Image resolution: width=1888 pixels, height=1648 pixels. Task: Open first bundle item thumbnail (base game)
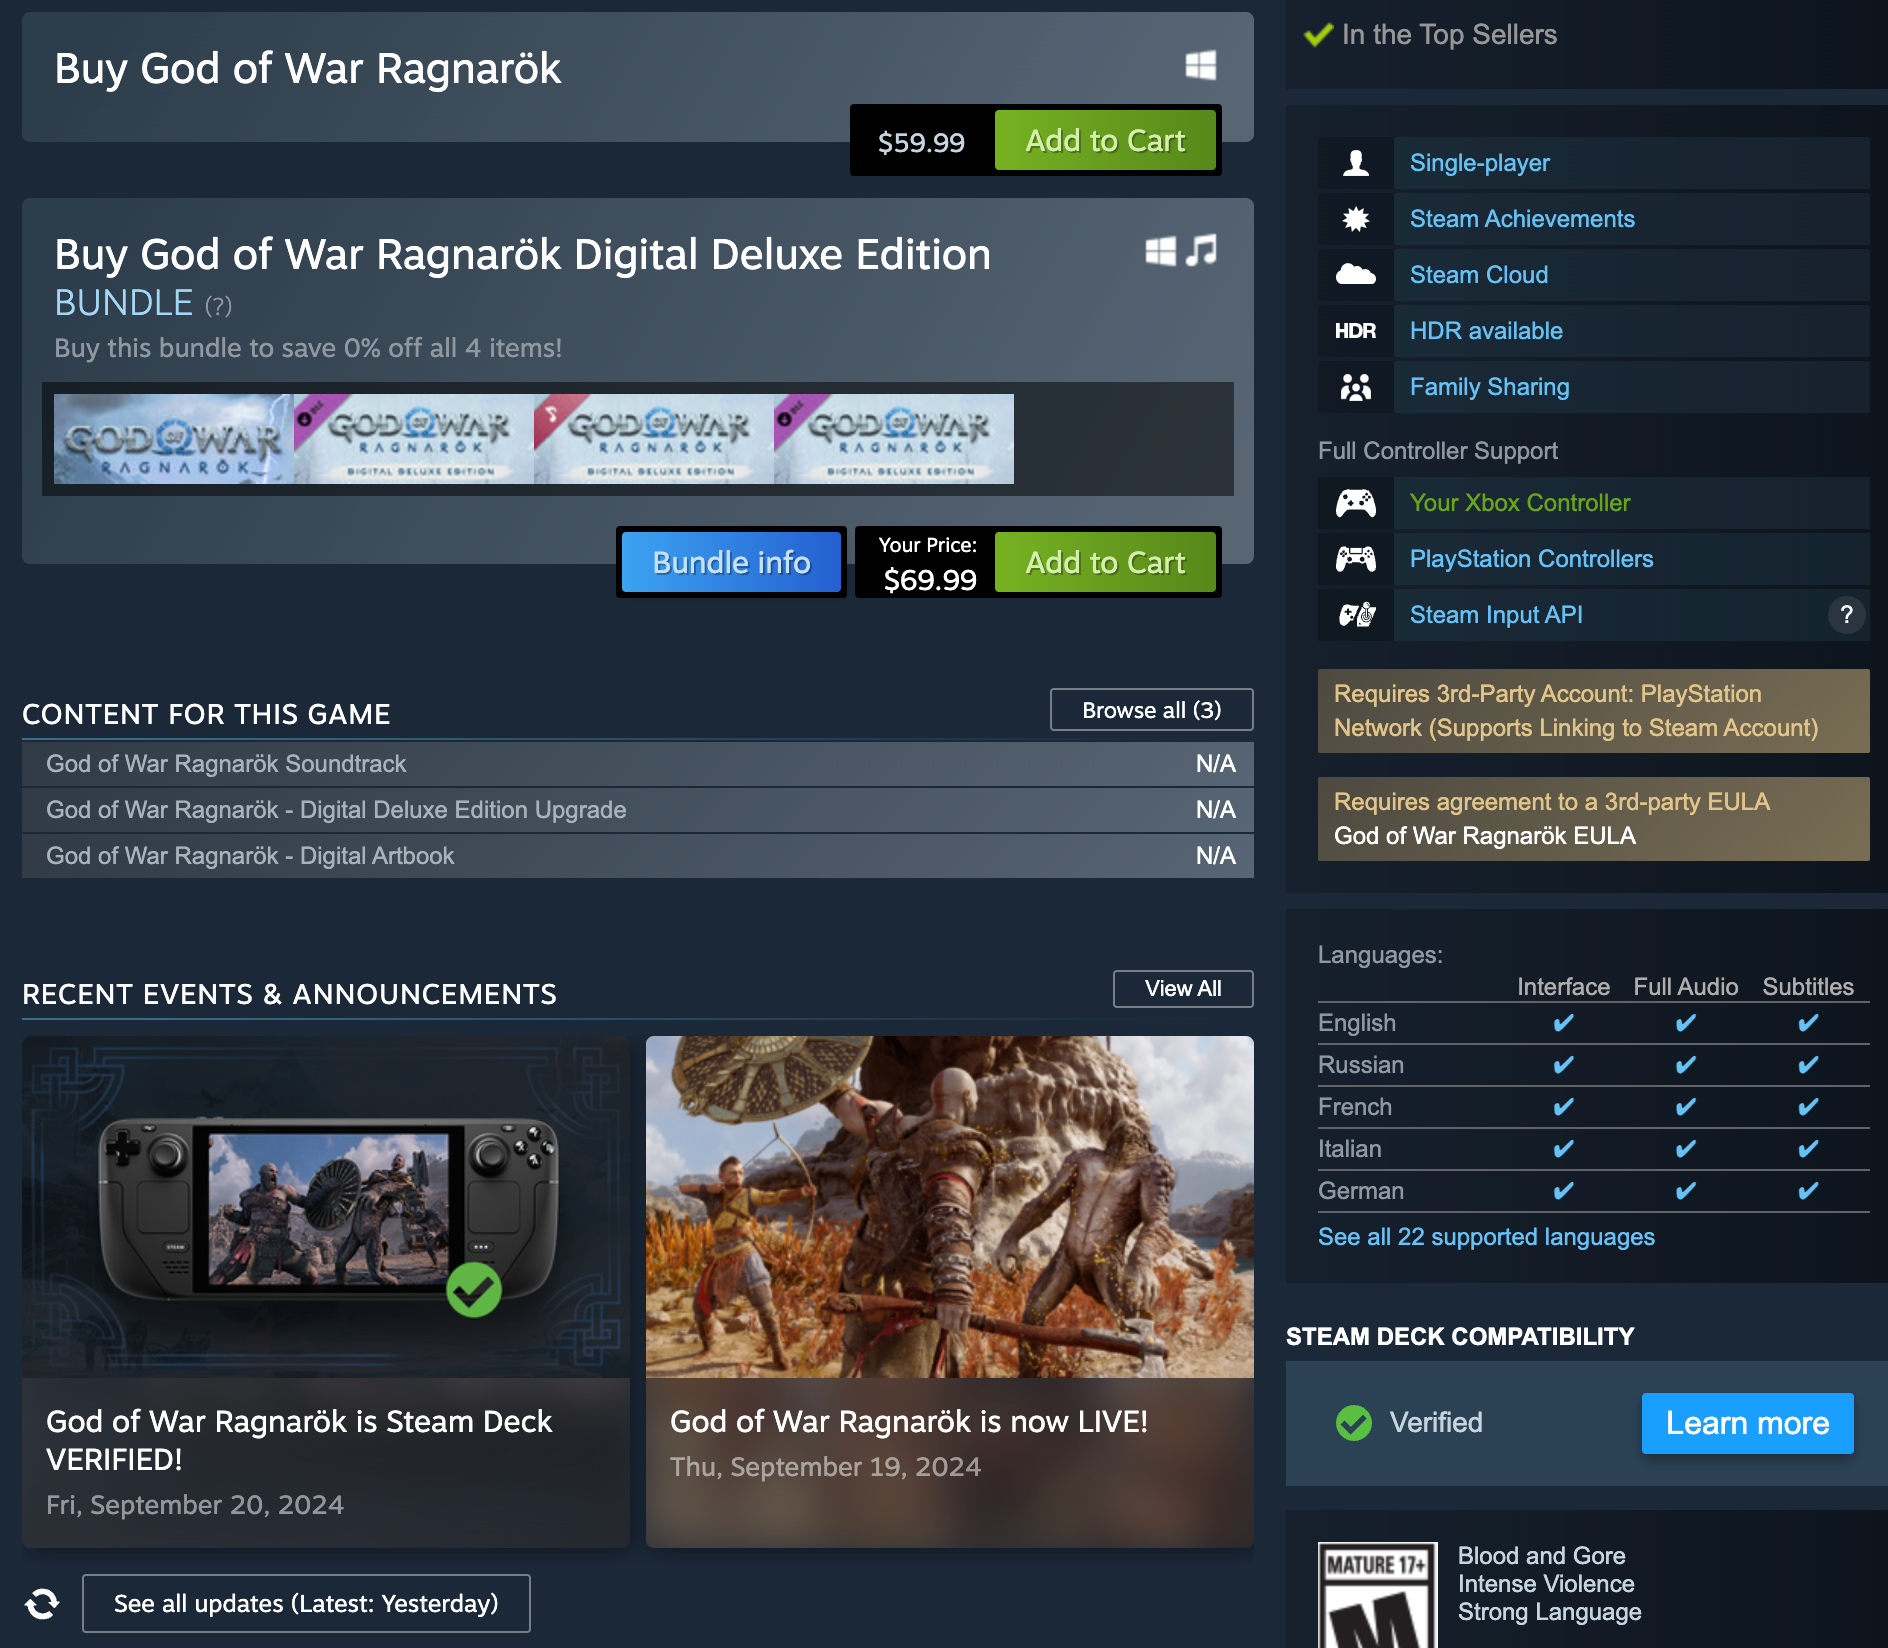click(x=174, y=439)
